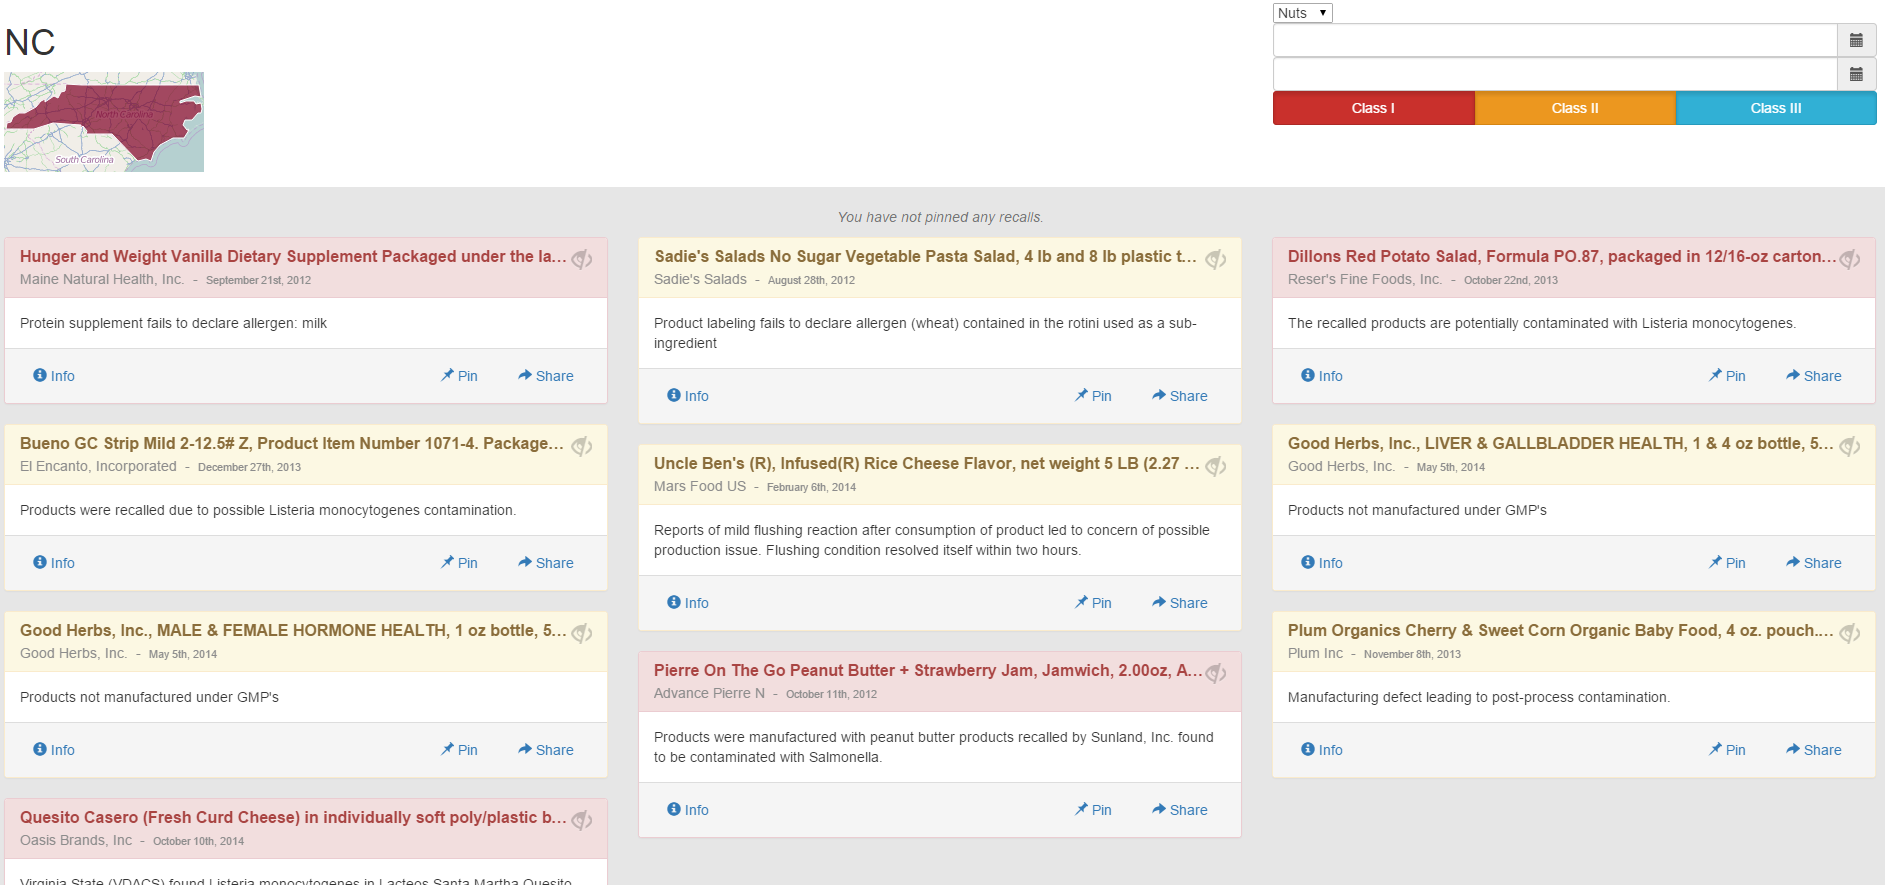
Task: Open Info for Dillons Red Potato Salad
Action: (1322, 376)
